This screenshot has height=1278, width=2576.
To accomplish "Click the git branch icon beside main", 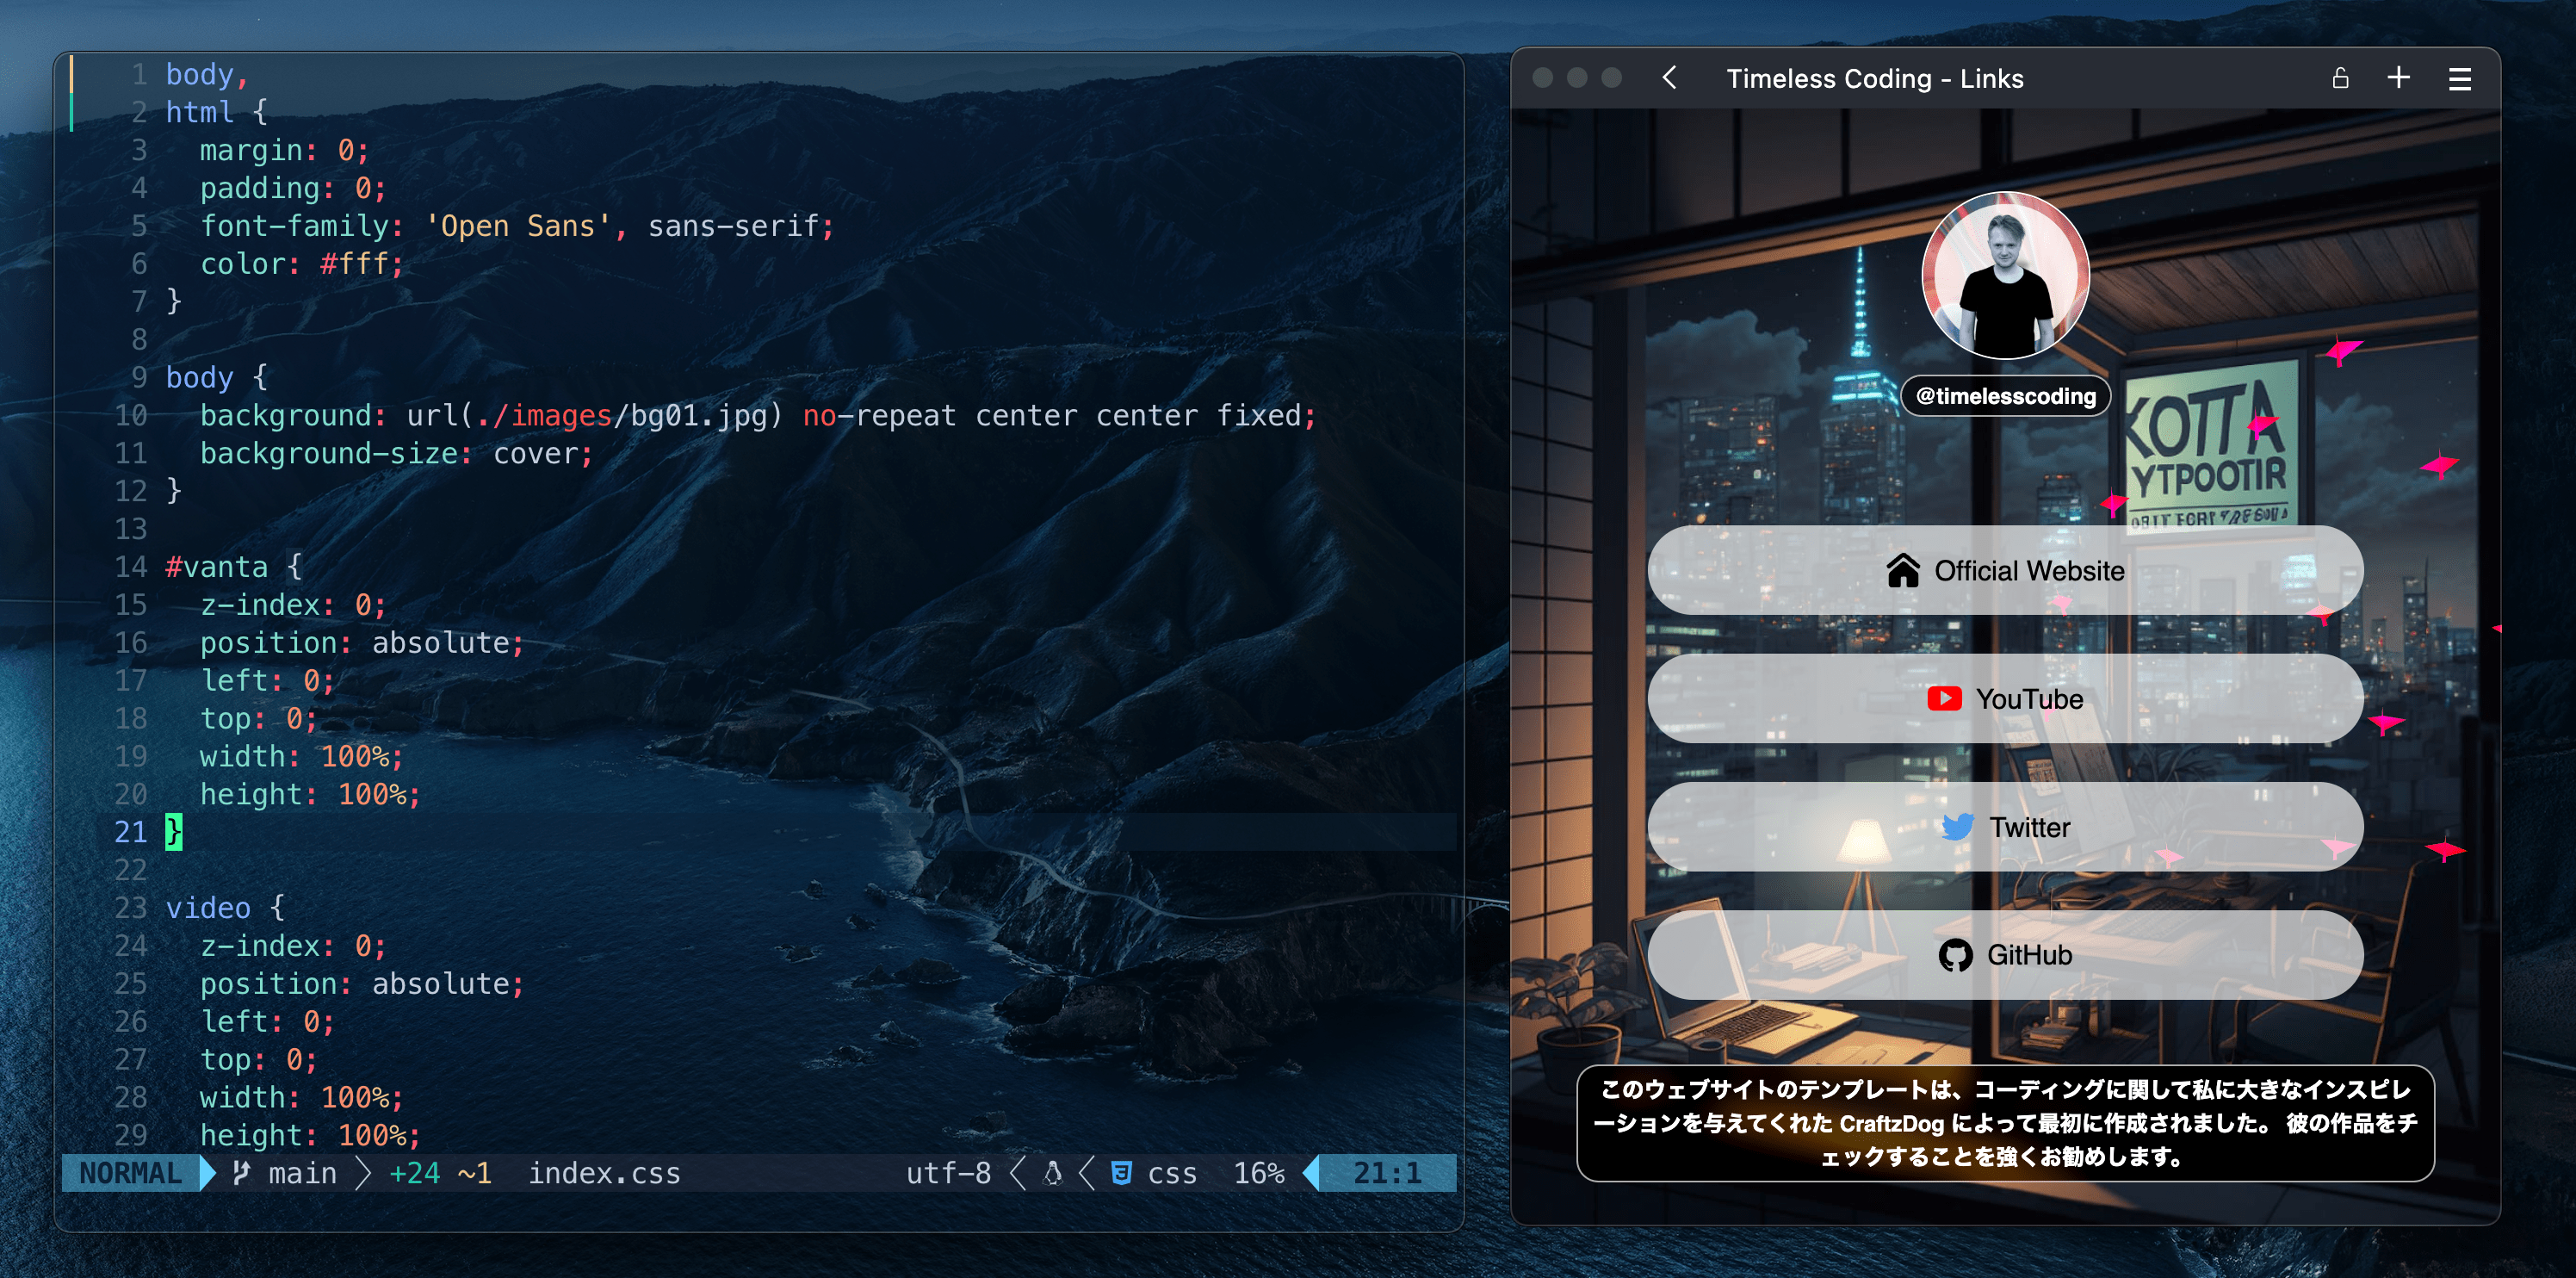I will 241,1172.
